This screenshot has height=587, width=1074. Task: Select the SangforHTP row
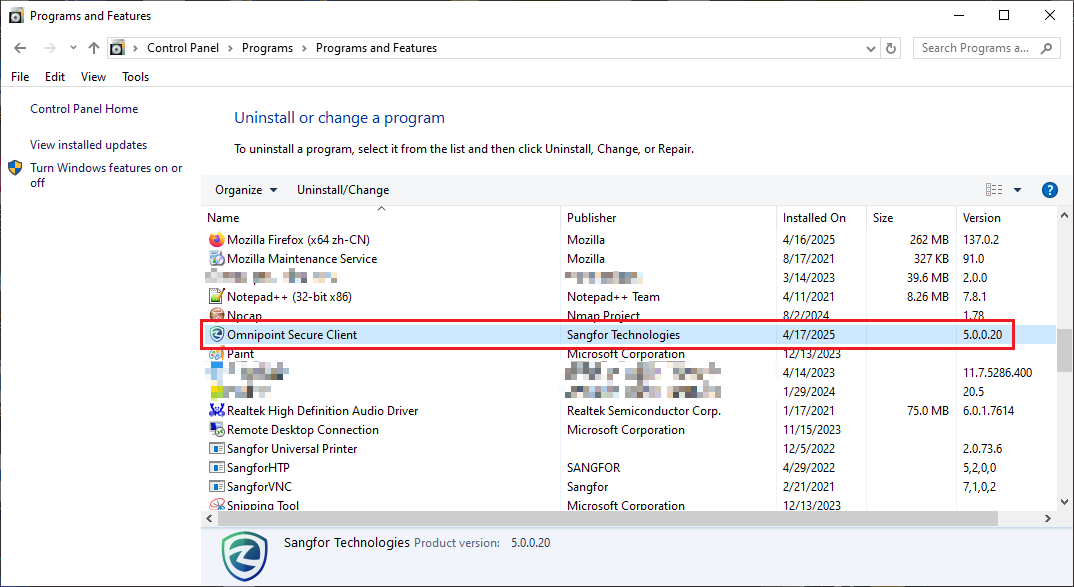pyautogui.click(x=630, y=468)
